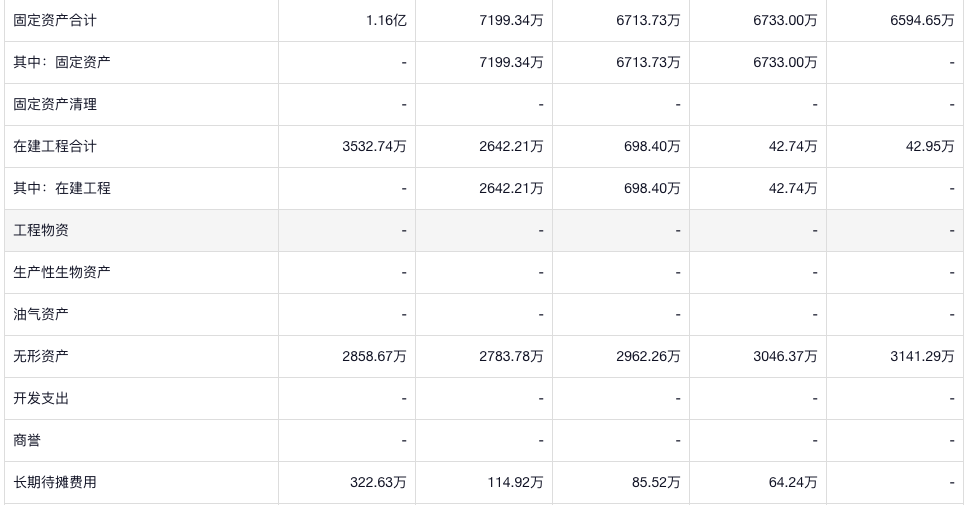This screenshot has width=976, height=505.
Task: Click the 6594.65万 fixed assets cell
Action: pos(922,20)
